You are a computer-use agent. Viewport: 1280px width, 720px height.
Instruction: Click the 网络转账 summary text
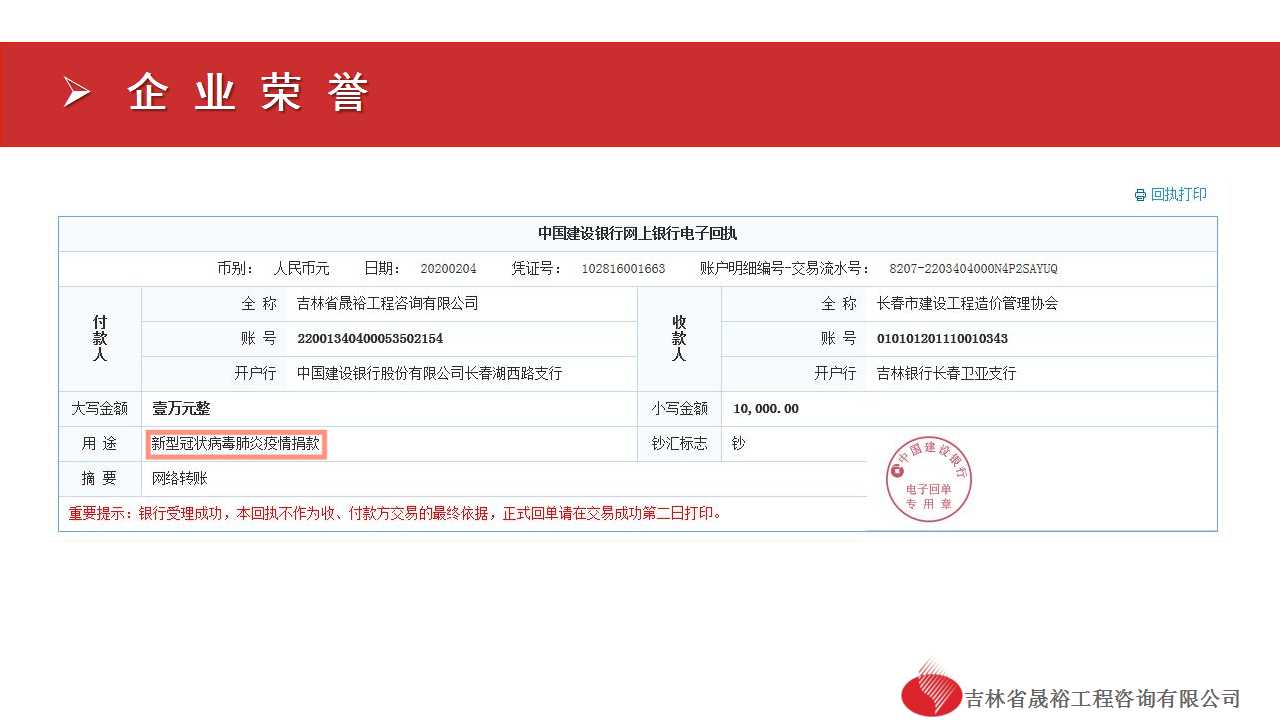pyautogui.click(x=180, y=479)
